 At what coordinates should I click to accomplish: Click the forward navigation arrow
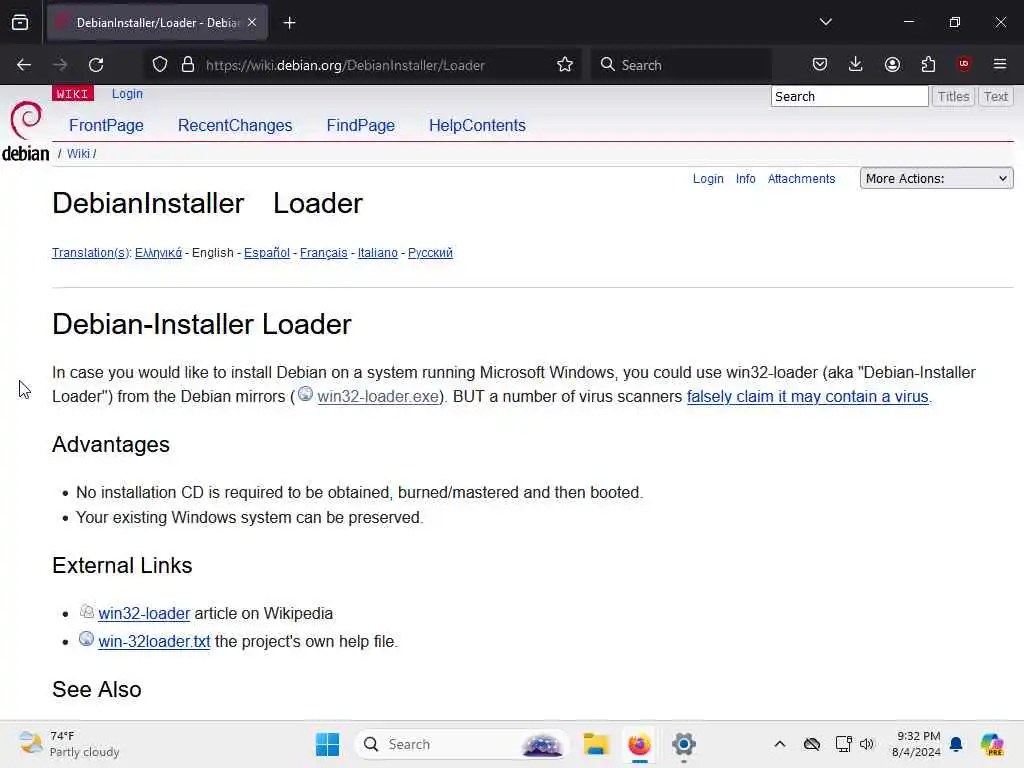point(60,65)
